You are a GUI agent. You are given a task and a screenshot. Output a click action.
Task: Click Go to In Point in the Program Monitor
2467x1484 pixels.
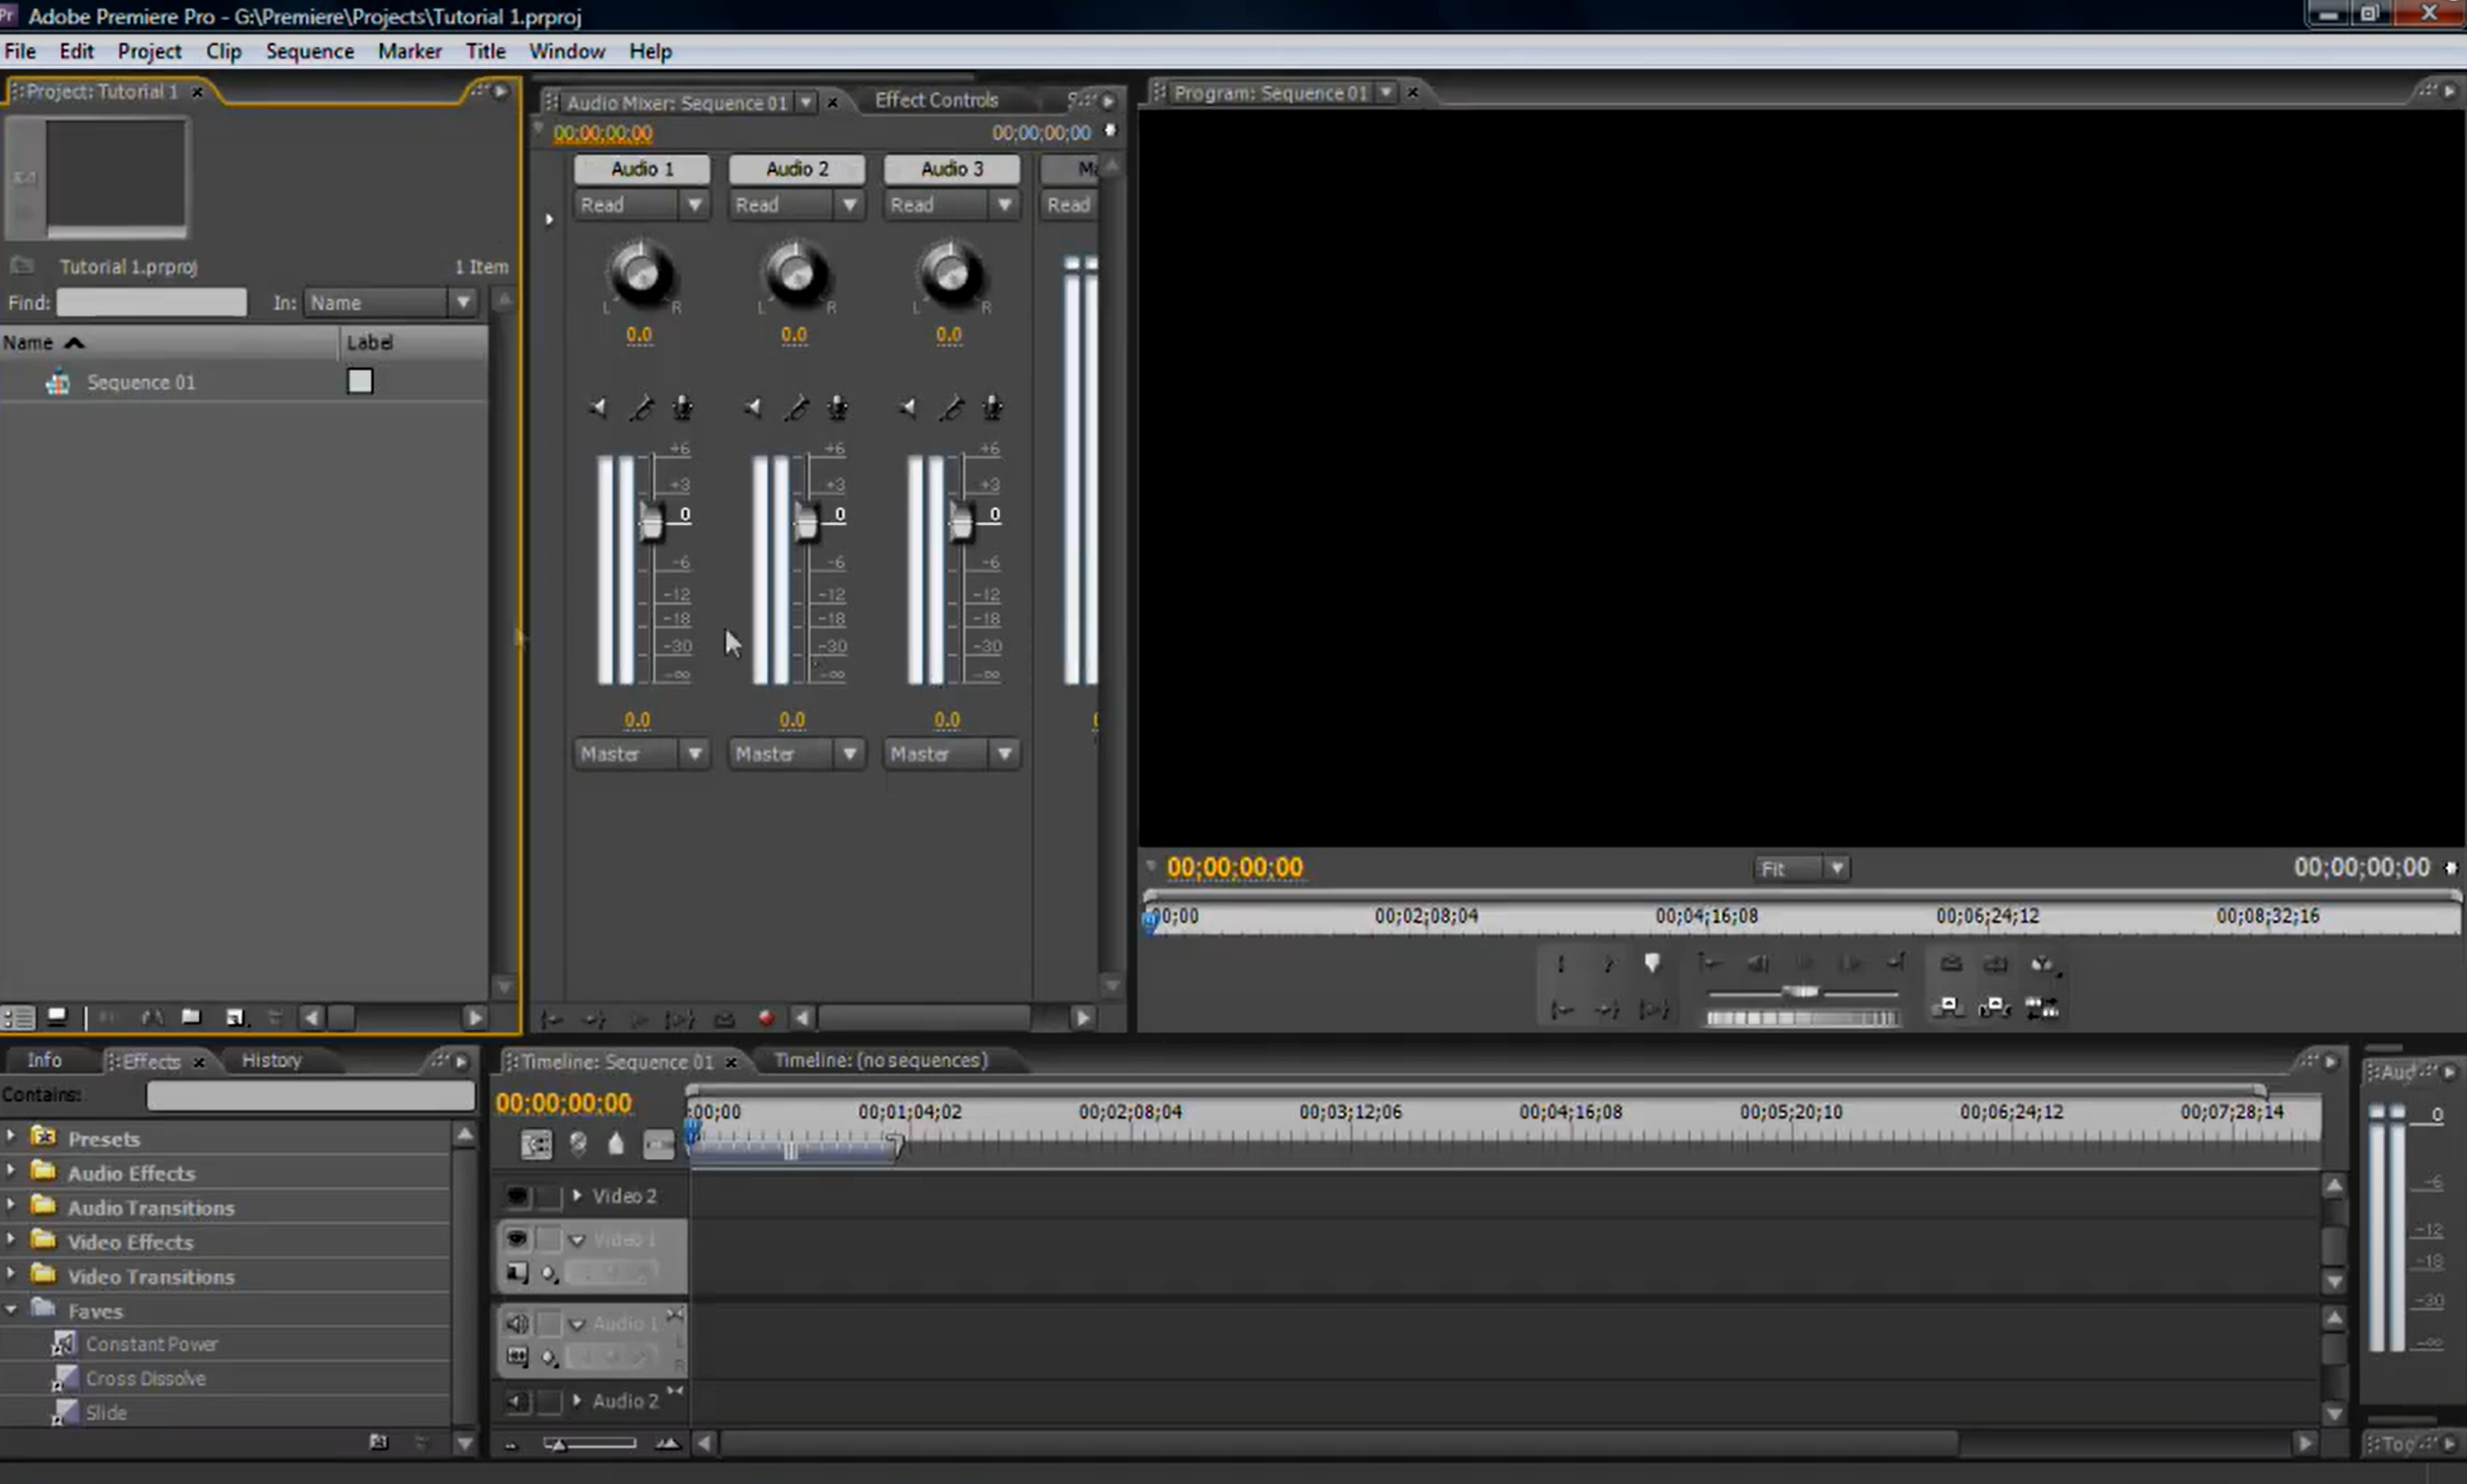pyautogui.click(x=1712, y=963)
